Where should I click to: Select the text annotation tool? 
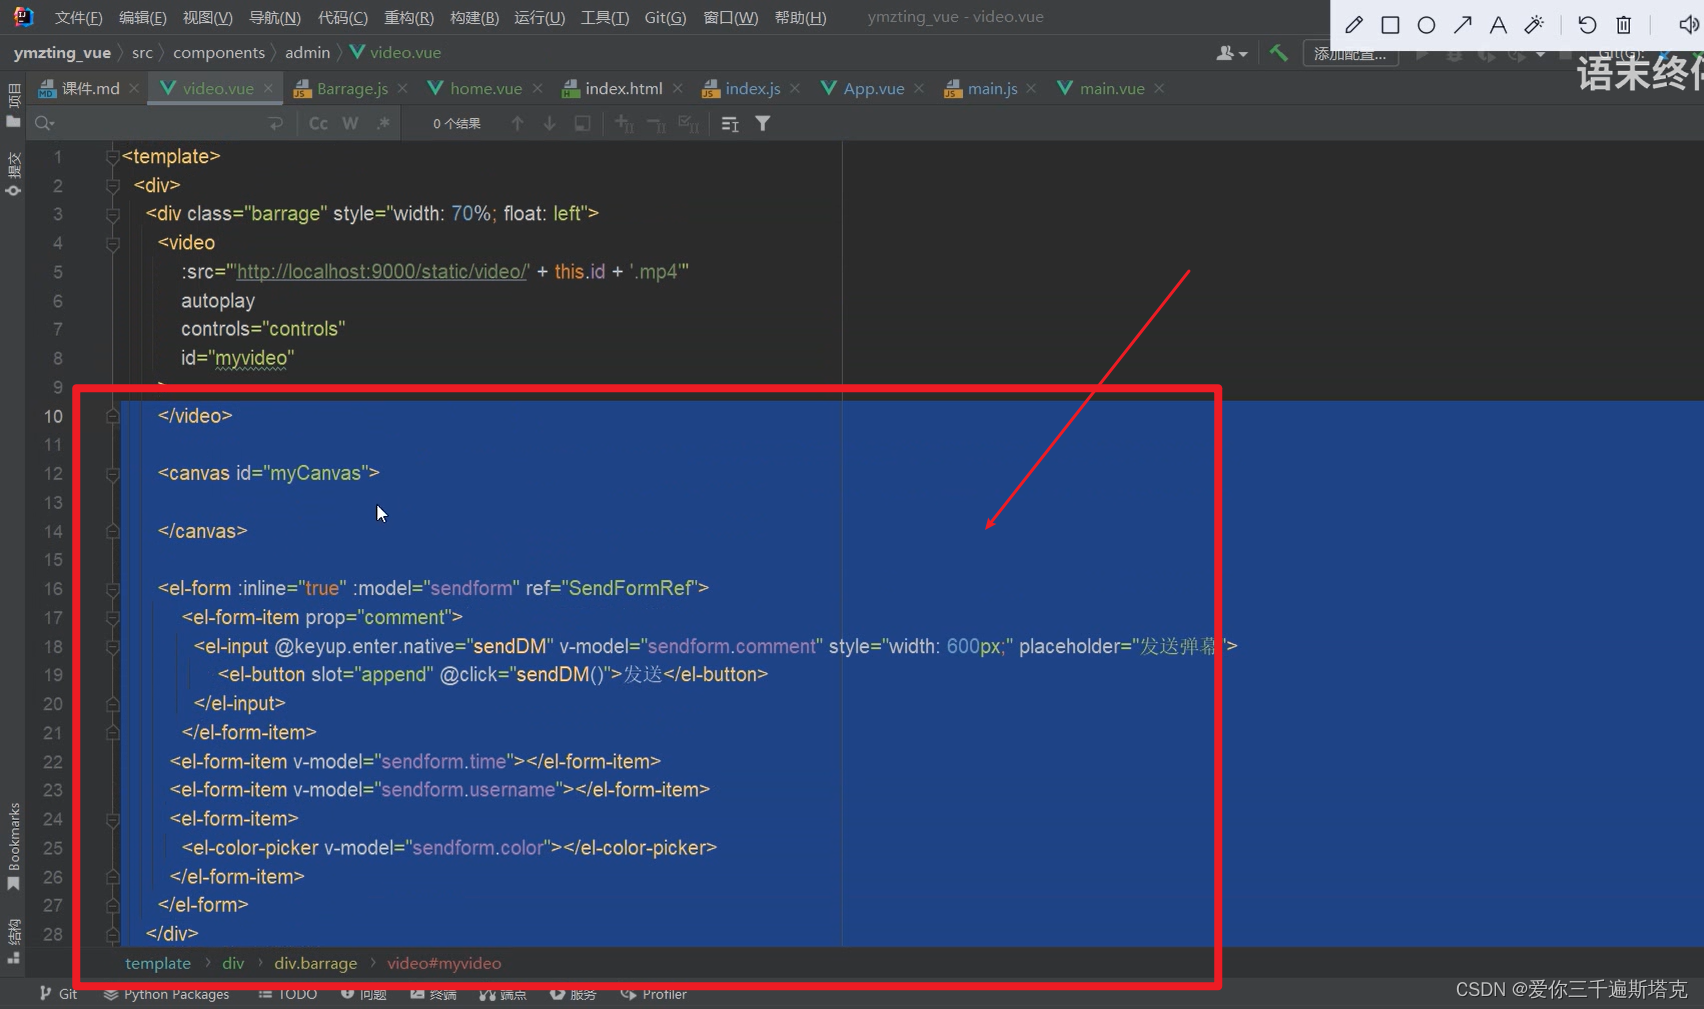tap(1498, 25)
